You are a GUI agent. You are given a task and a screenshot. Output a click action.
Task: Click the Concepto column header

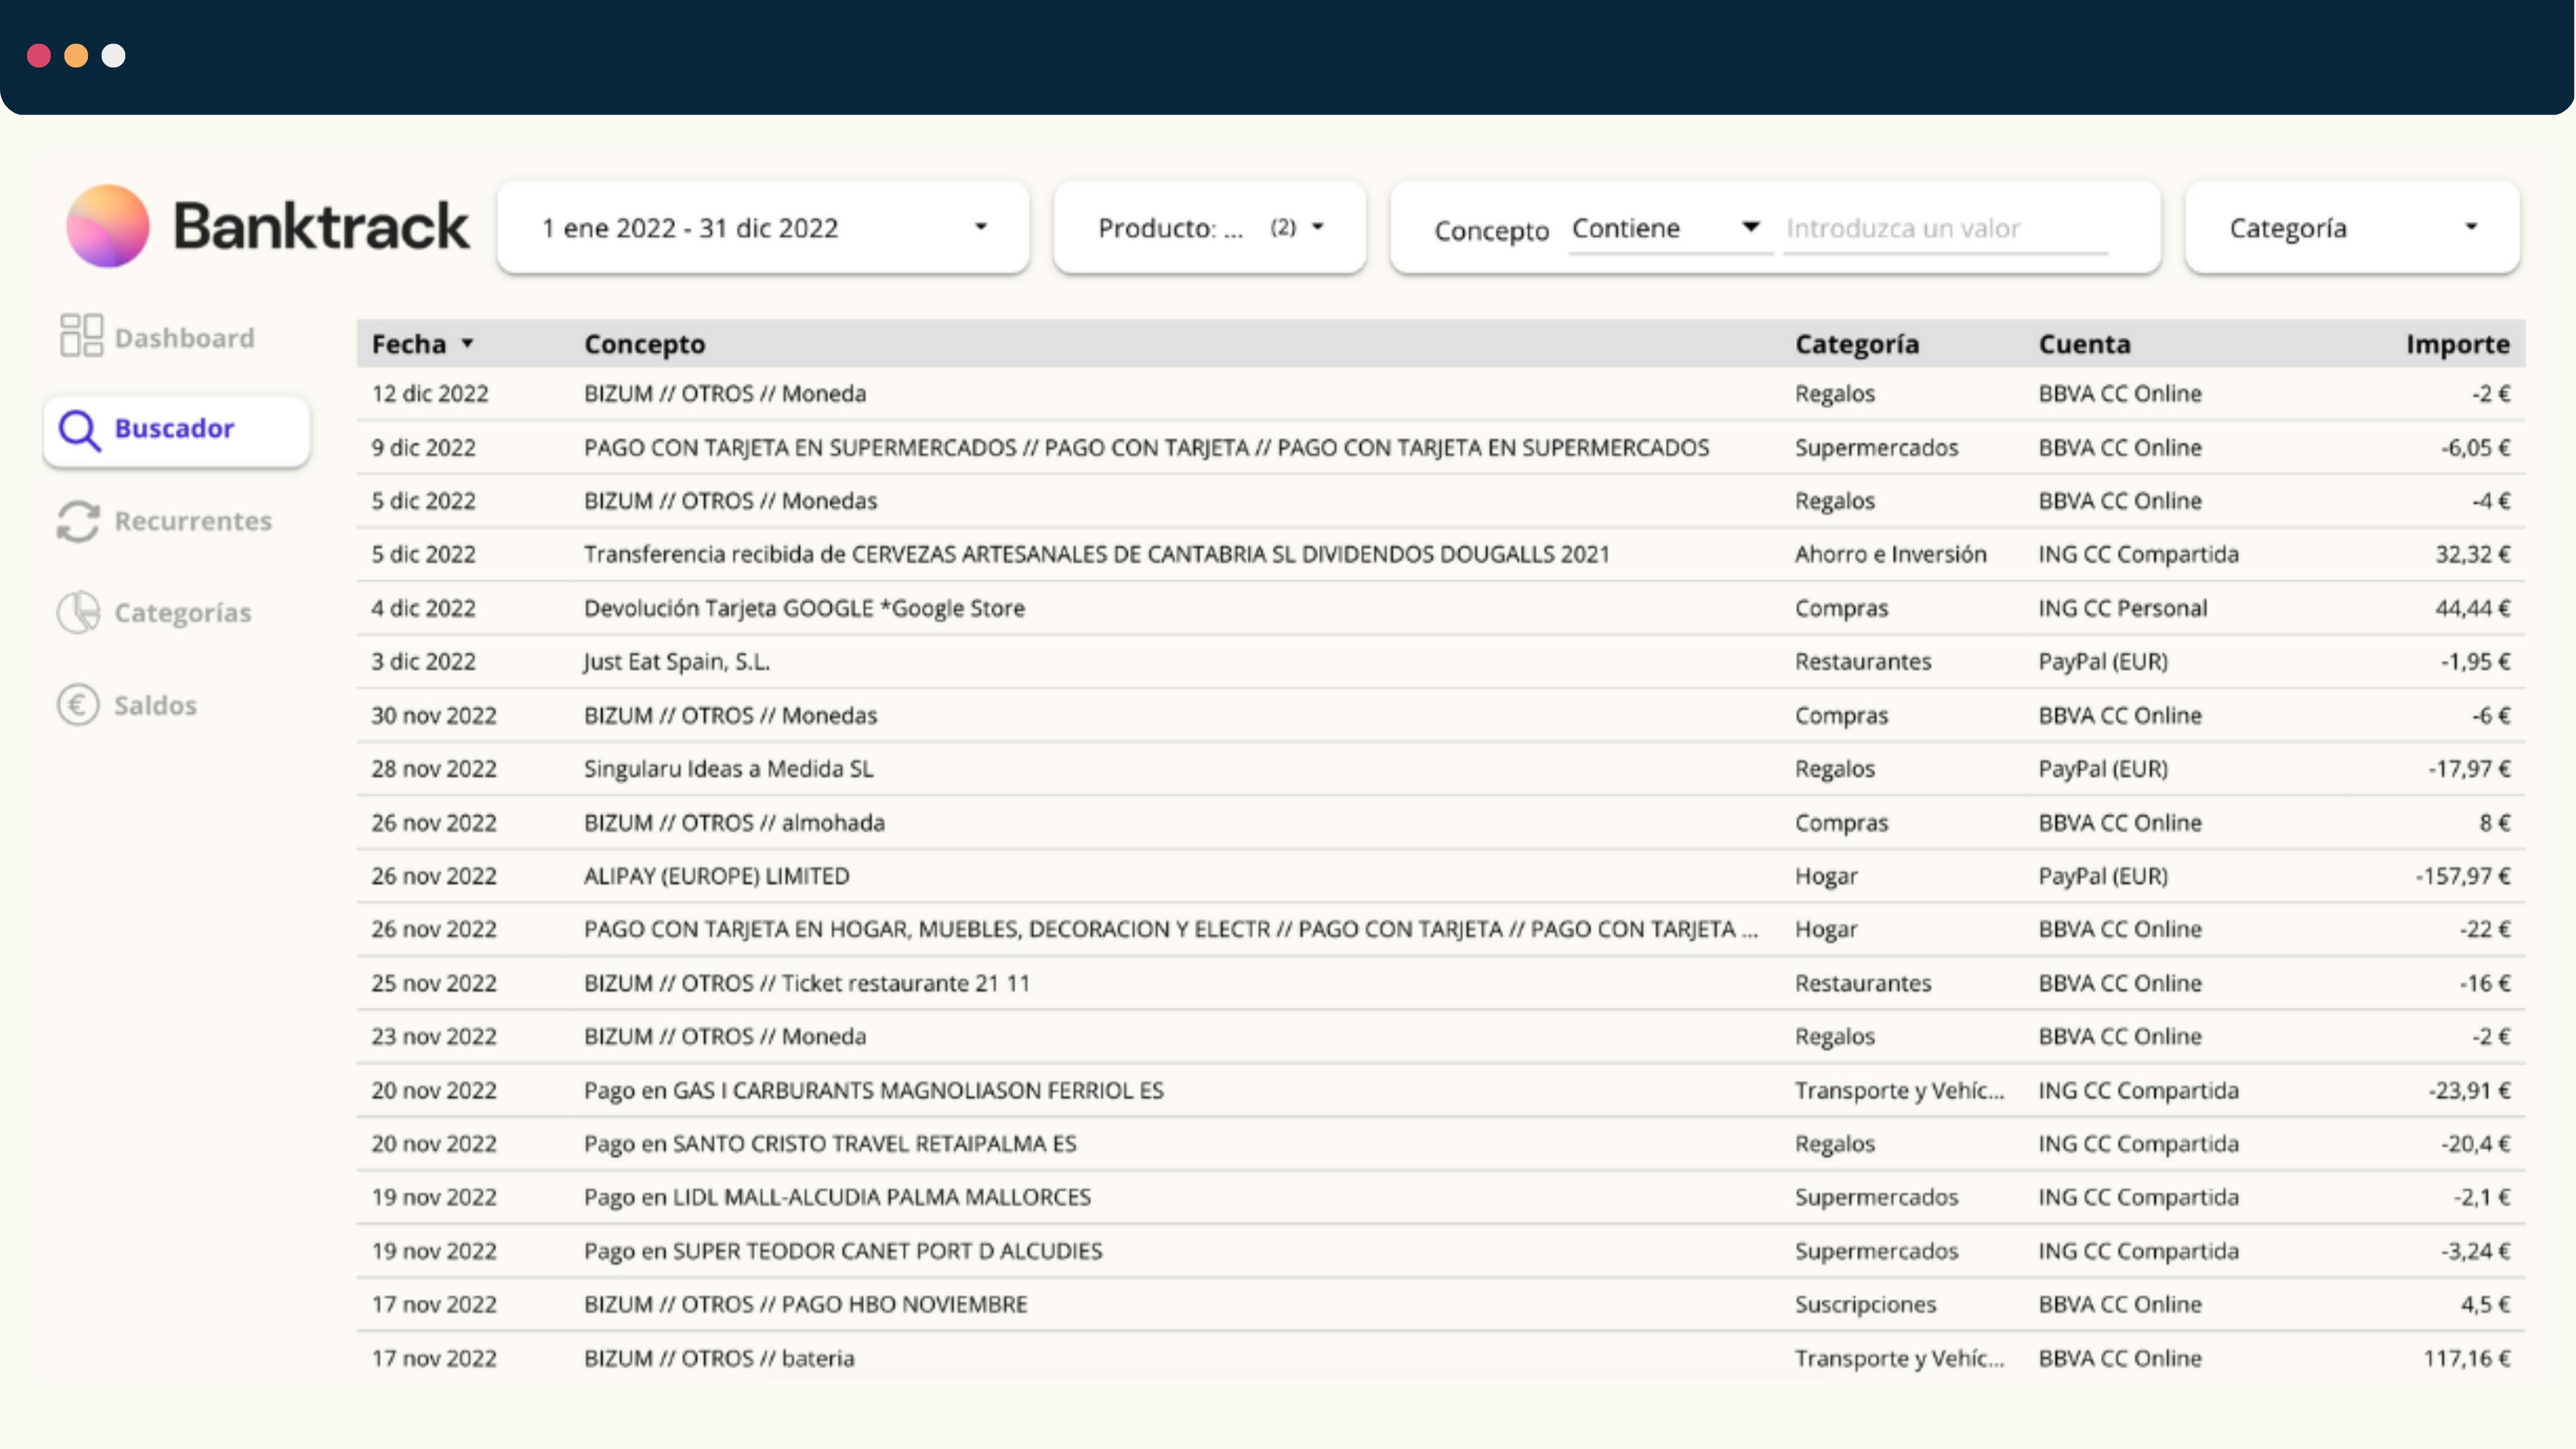pyautogui.click(x=644, y=344)
